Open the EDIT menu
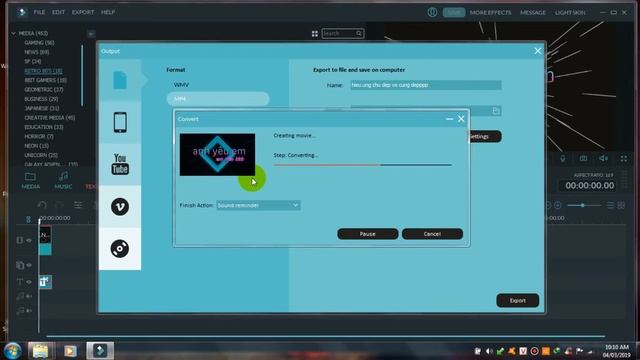 click(x=58, y=12)
